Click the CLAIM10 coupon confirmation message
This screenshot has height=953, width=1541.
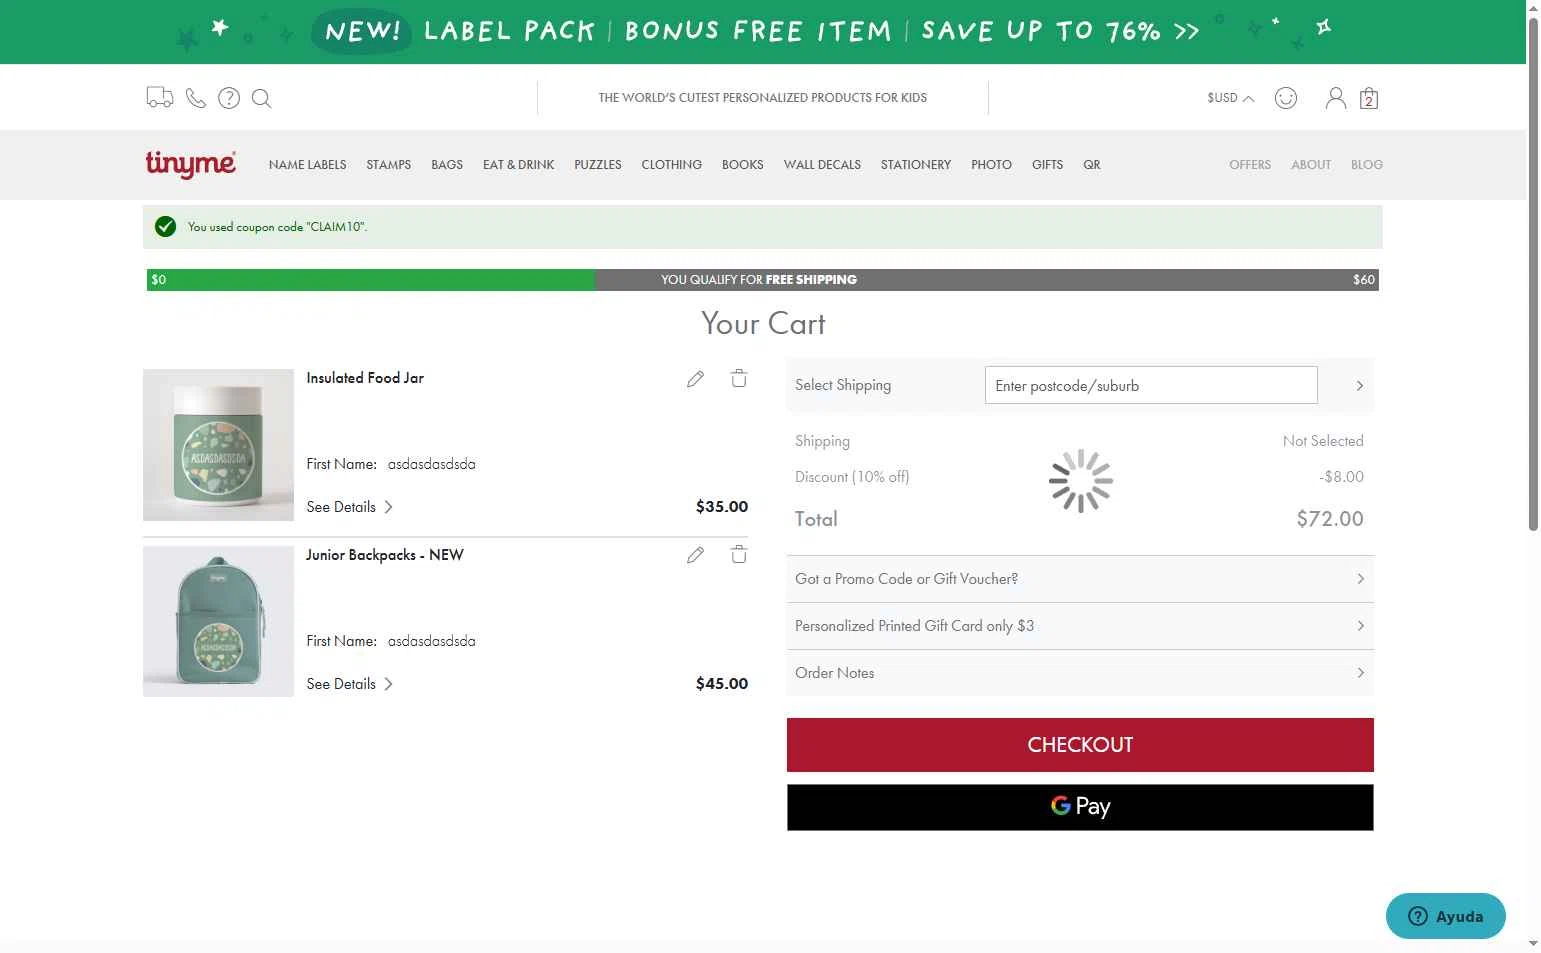click(763, 227)
